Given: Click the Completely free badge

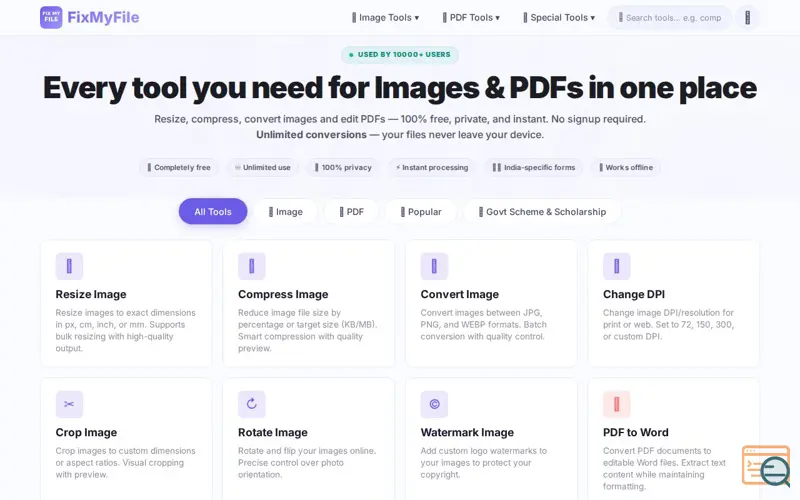Looking at the screenshot, I should (179, 167).
